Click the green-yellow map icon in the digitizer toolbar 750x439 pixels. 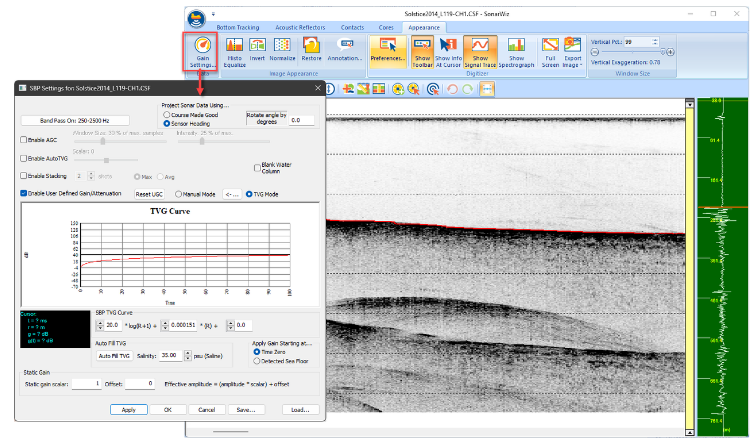pos(364,89)
